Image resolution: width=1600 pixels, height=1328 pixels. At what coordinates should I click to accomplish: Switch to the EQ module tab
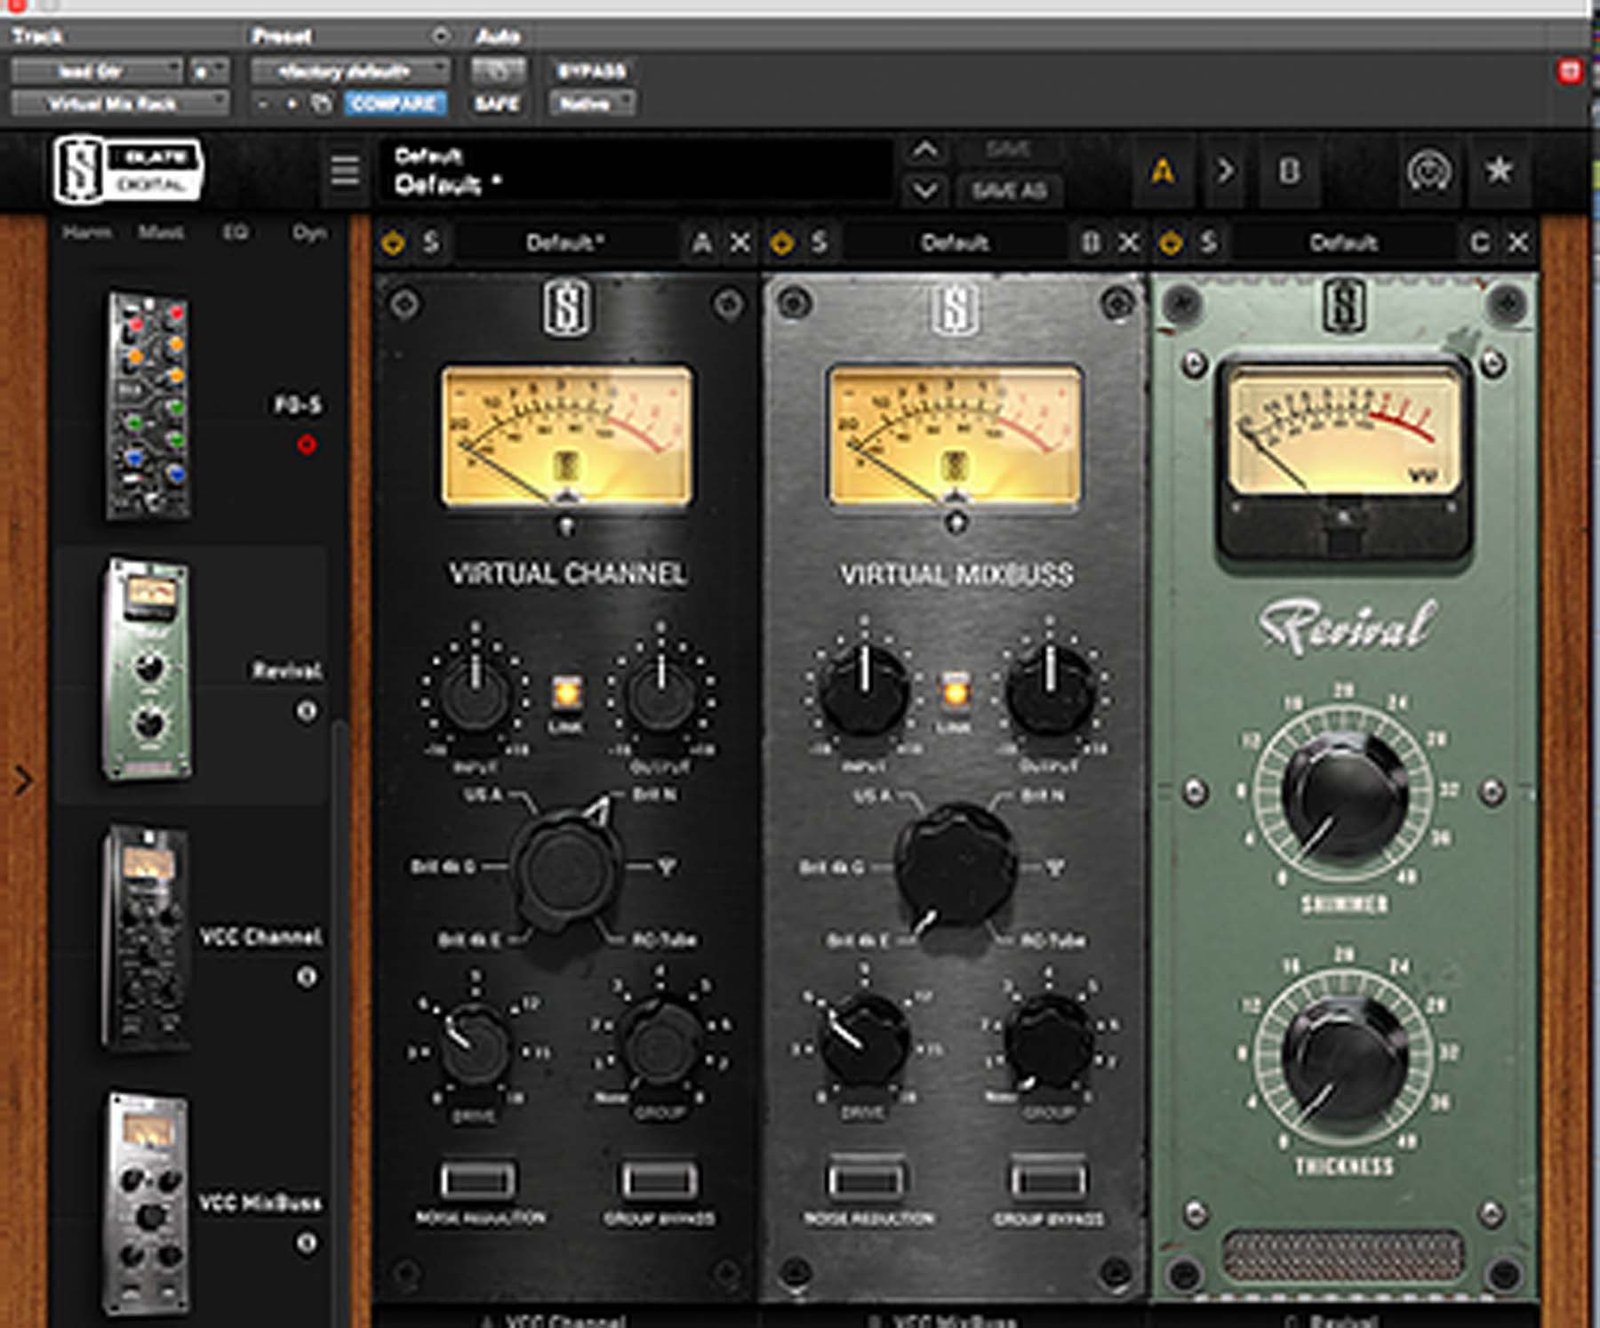point(234,232)
